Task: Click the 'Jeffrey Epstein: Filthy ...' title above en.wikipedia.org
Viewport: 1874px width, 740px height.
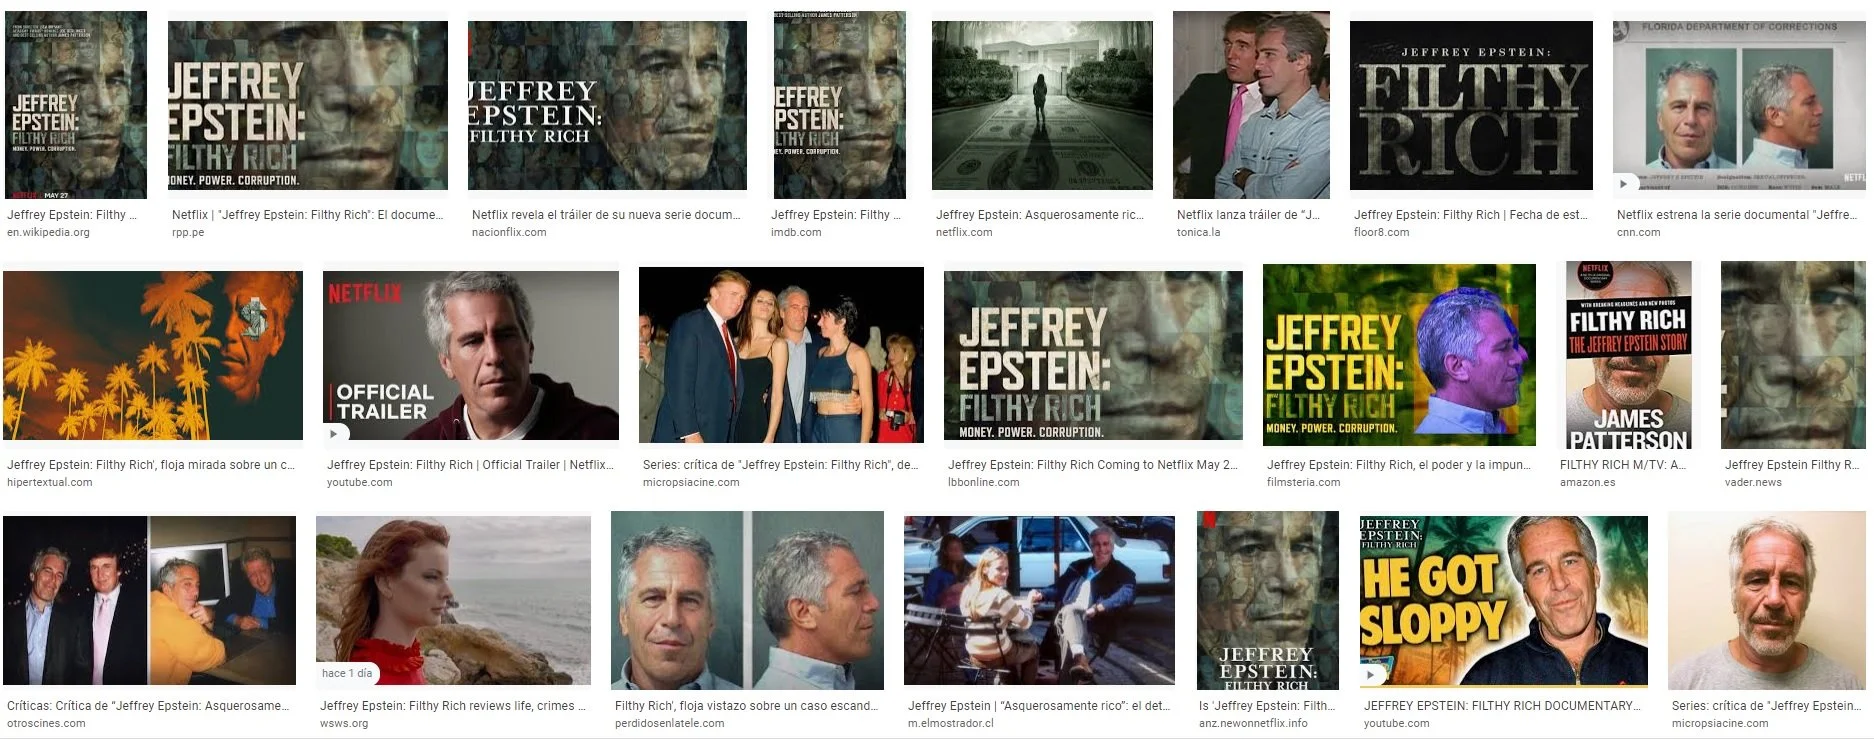Action: click(71, 215)
